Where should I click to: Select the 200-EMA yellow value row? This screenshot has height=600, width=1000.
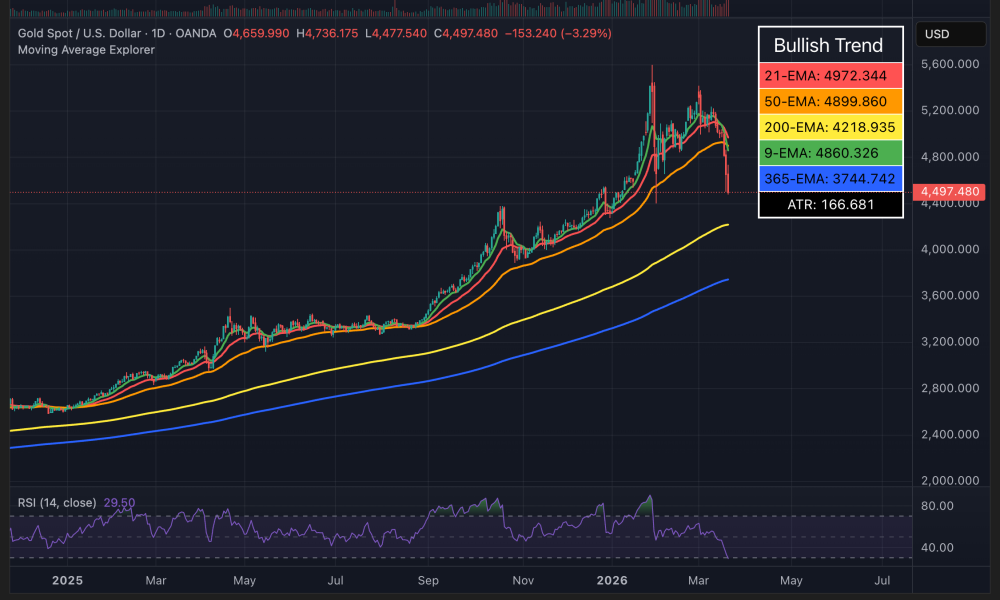click(829, 128)
